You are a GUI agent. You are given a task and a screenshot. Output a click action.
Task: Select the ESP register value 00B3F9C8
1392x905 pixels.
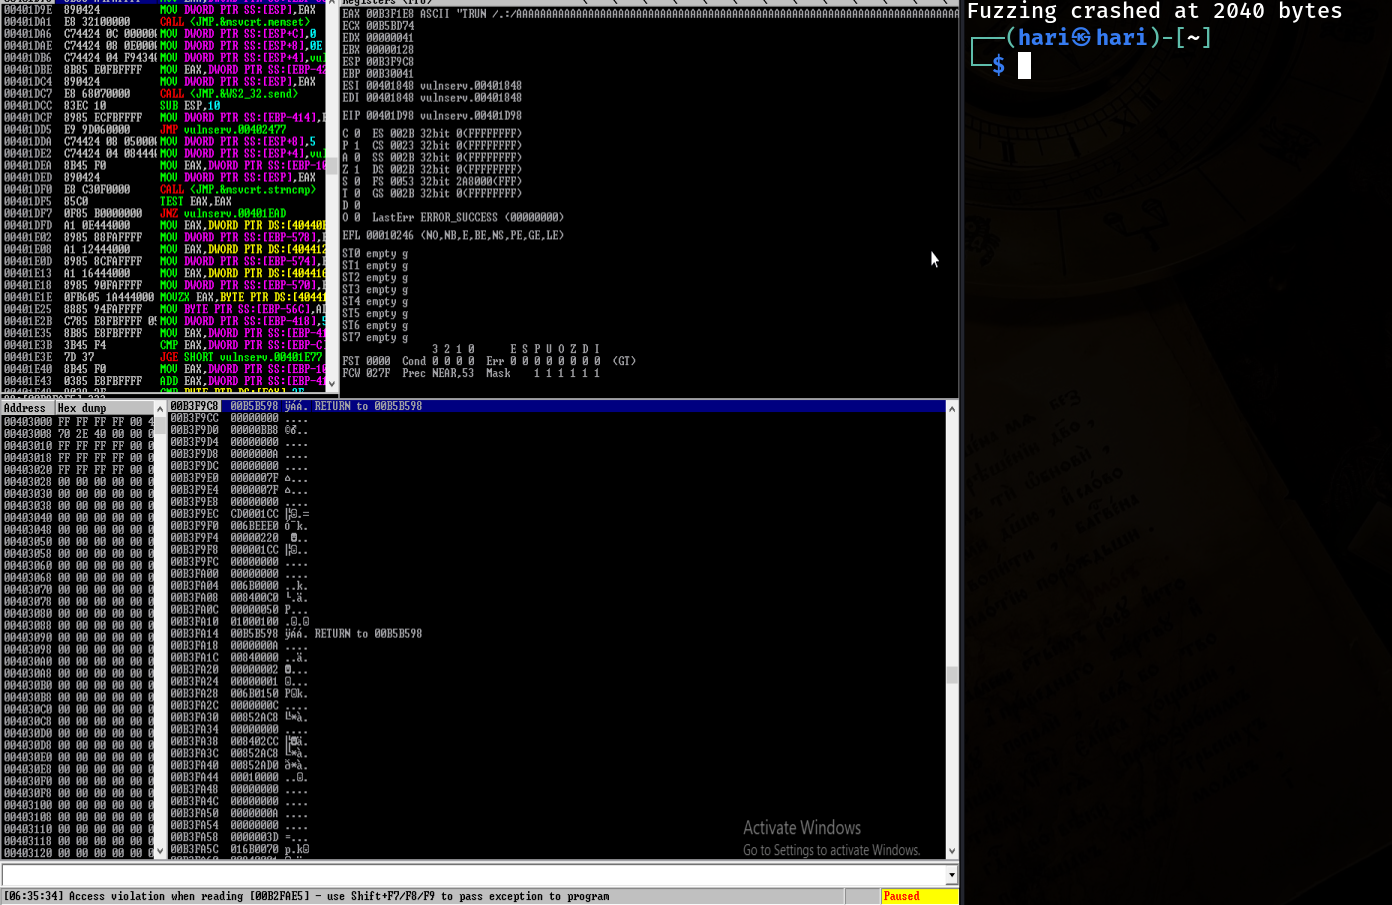(x=390, y=61)
